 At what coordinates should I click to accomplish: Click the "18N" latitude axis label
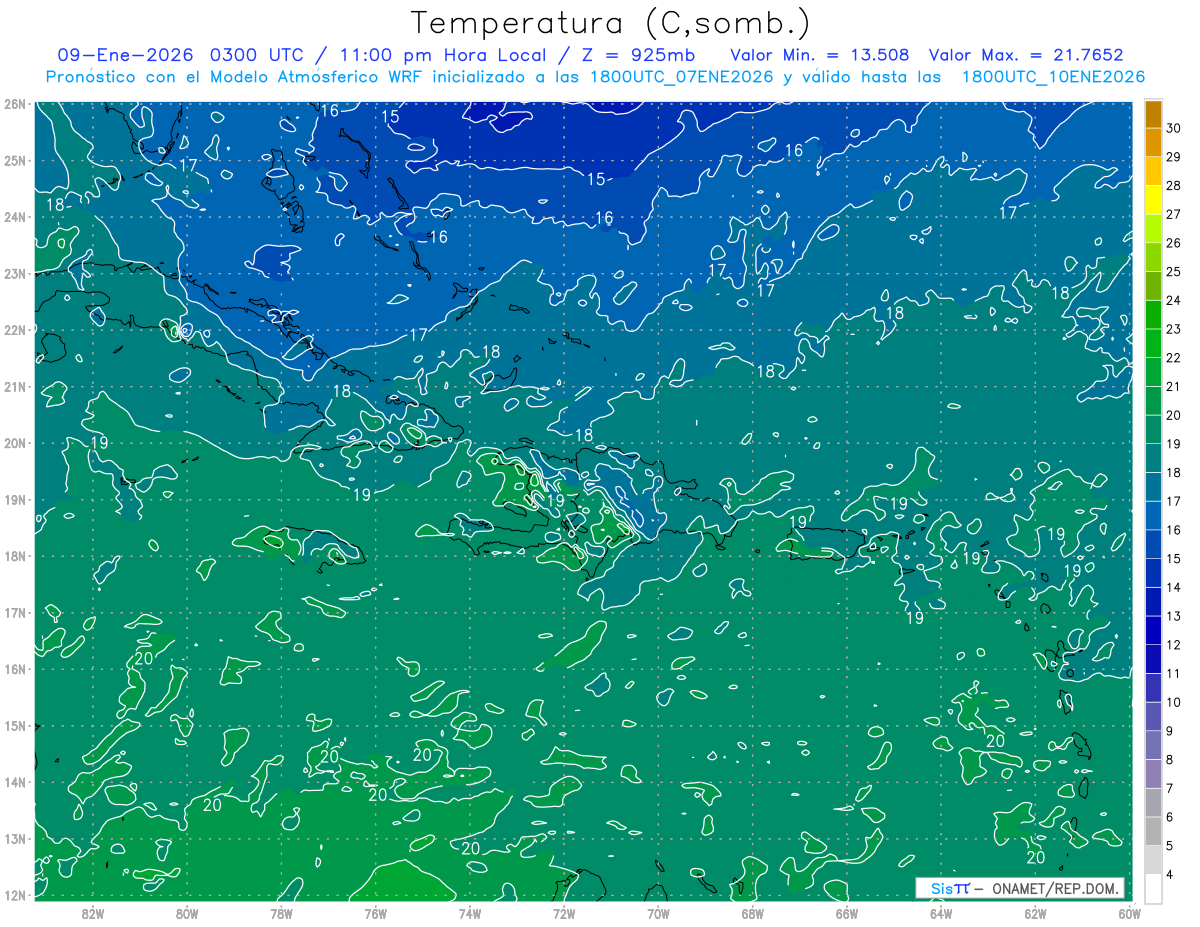point(15,556)
